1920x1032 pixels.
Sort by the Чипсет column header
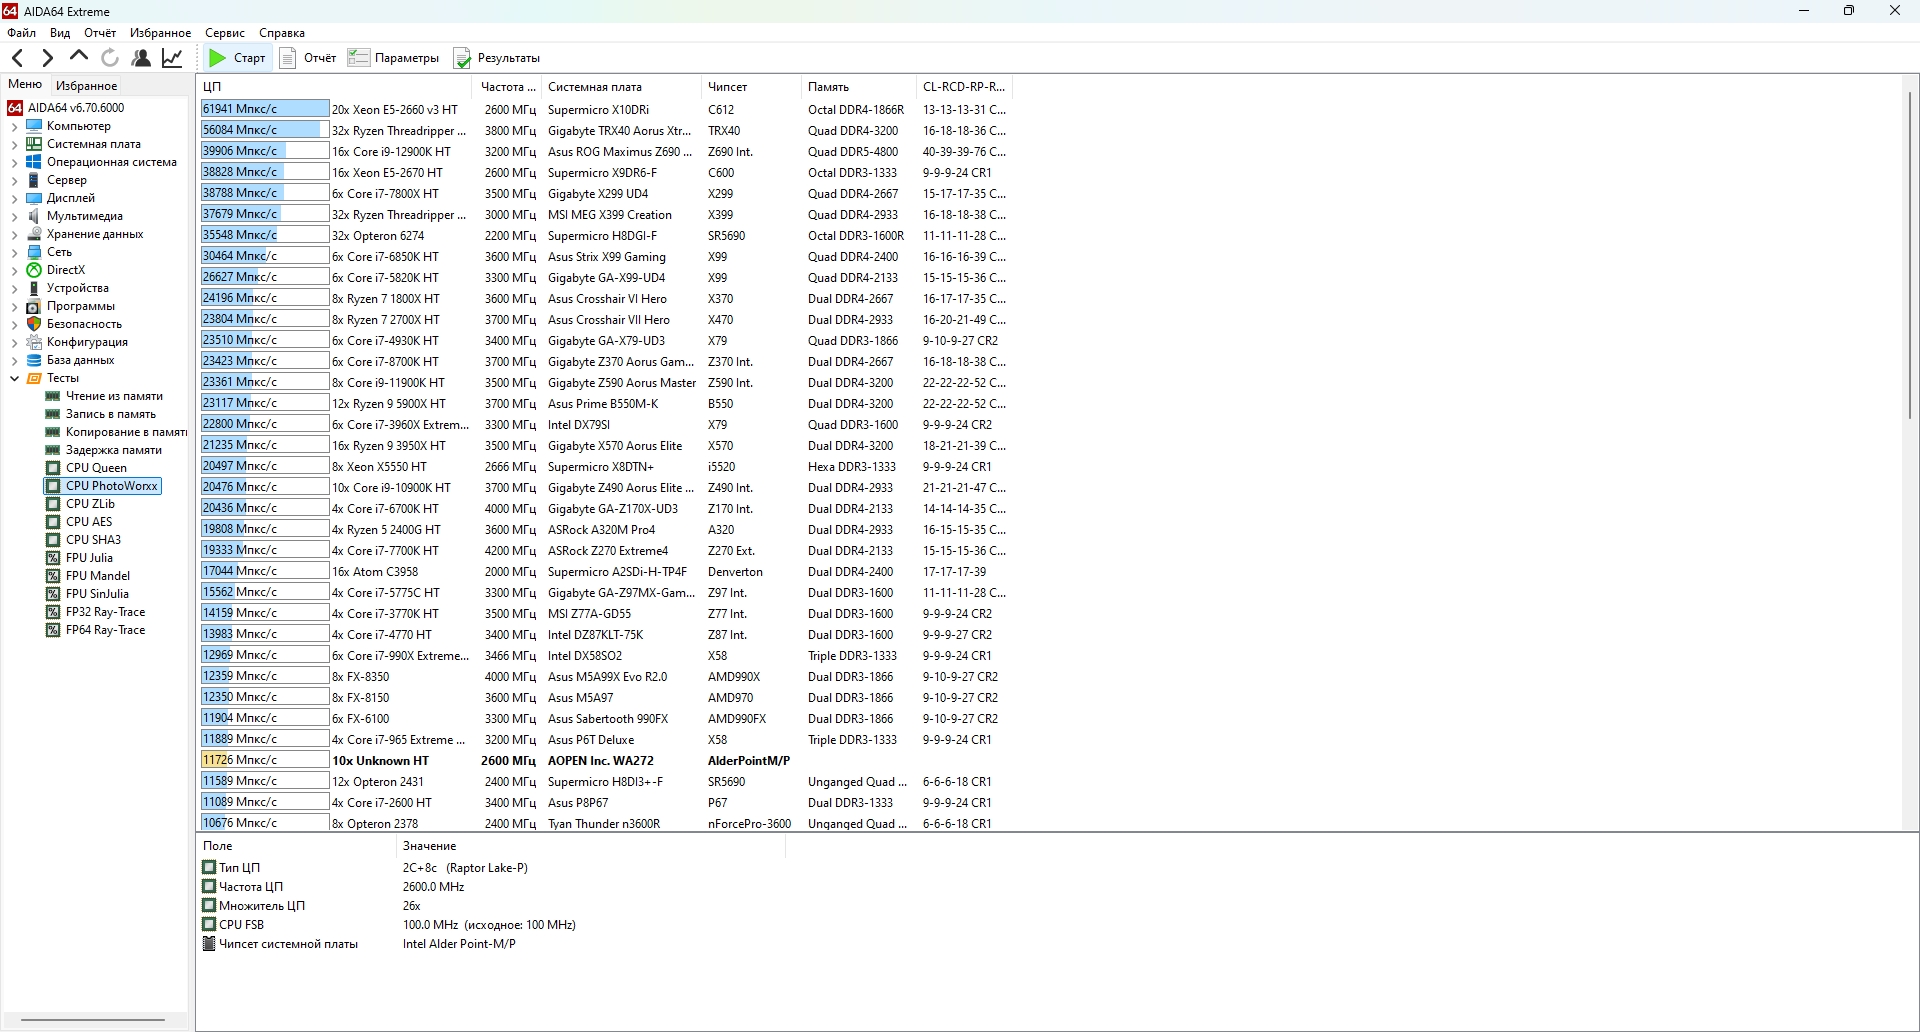[x=751, y=87]
